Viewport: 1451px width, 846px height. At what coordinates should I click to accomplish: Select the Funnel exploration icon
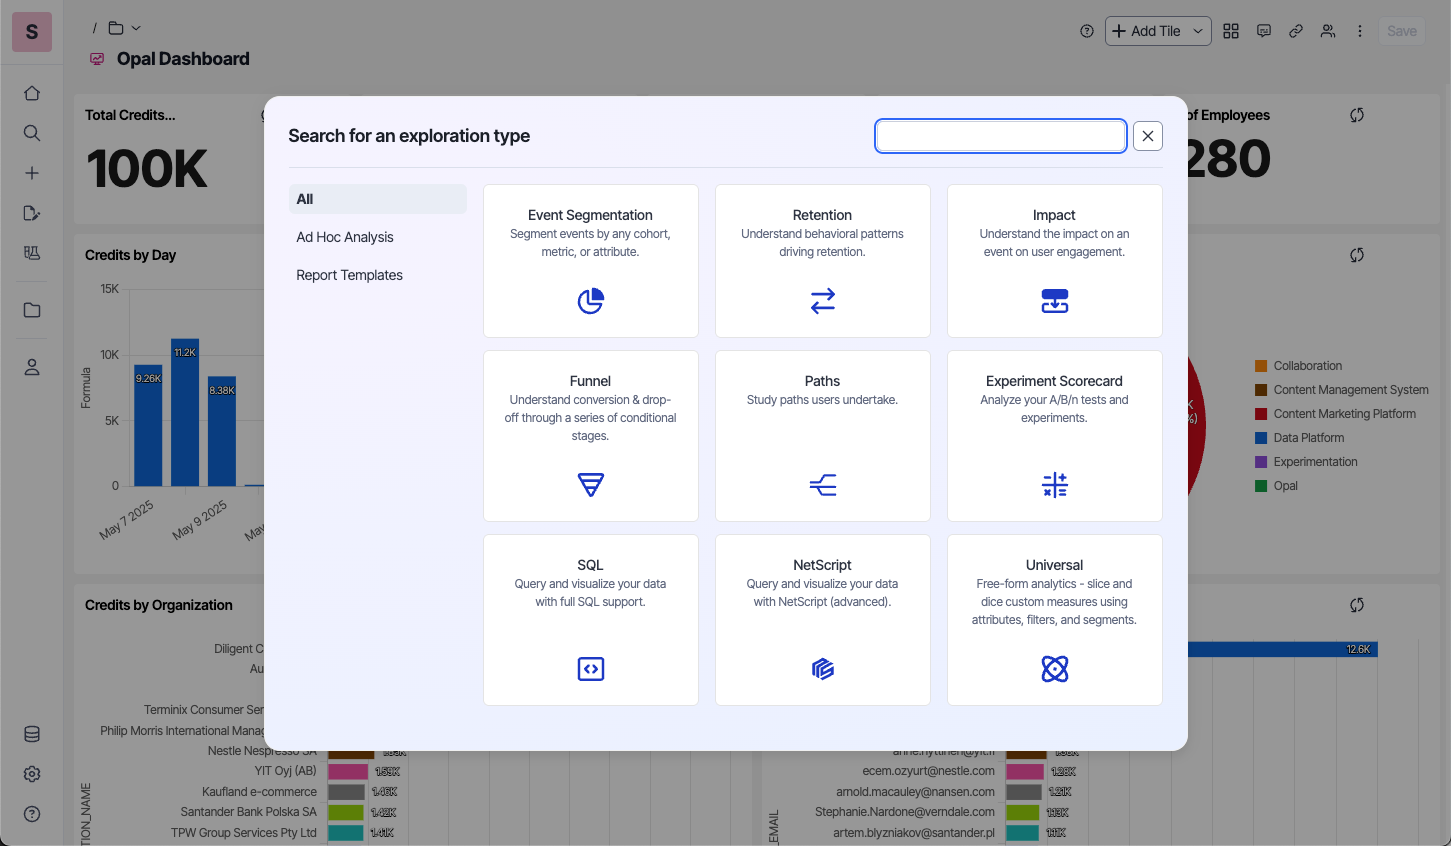point(590,485)
